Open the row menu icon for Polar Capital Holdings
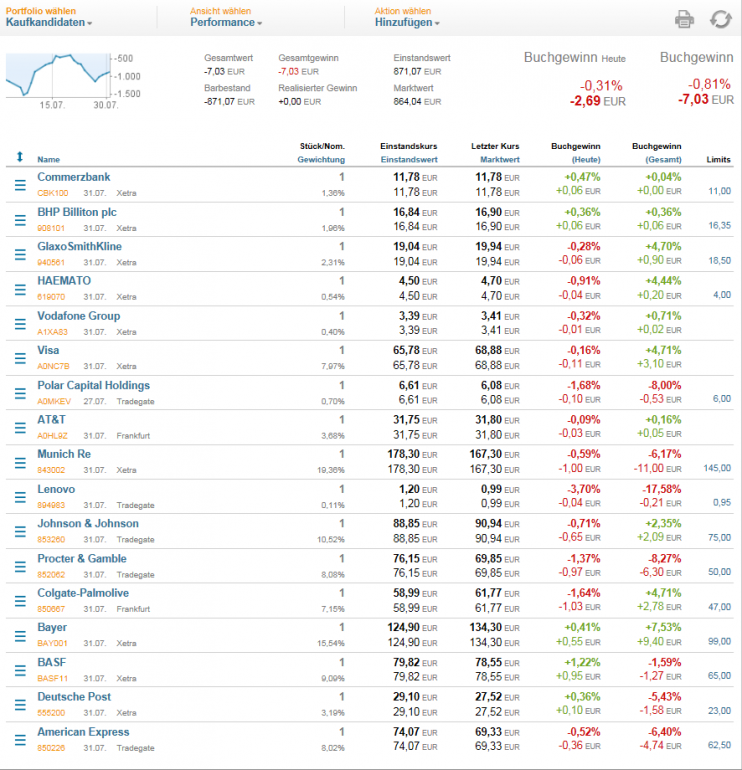This screenshot has height=770, width=742. (20, 393)
